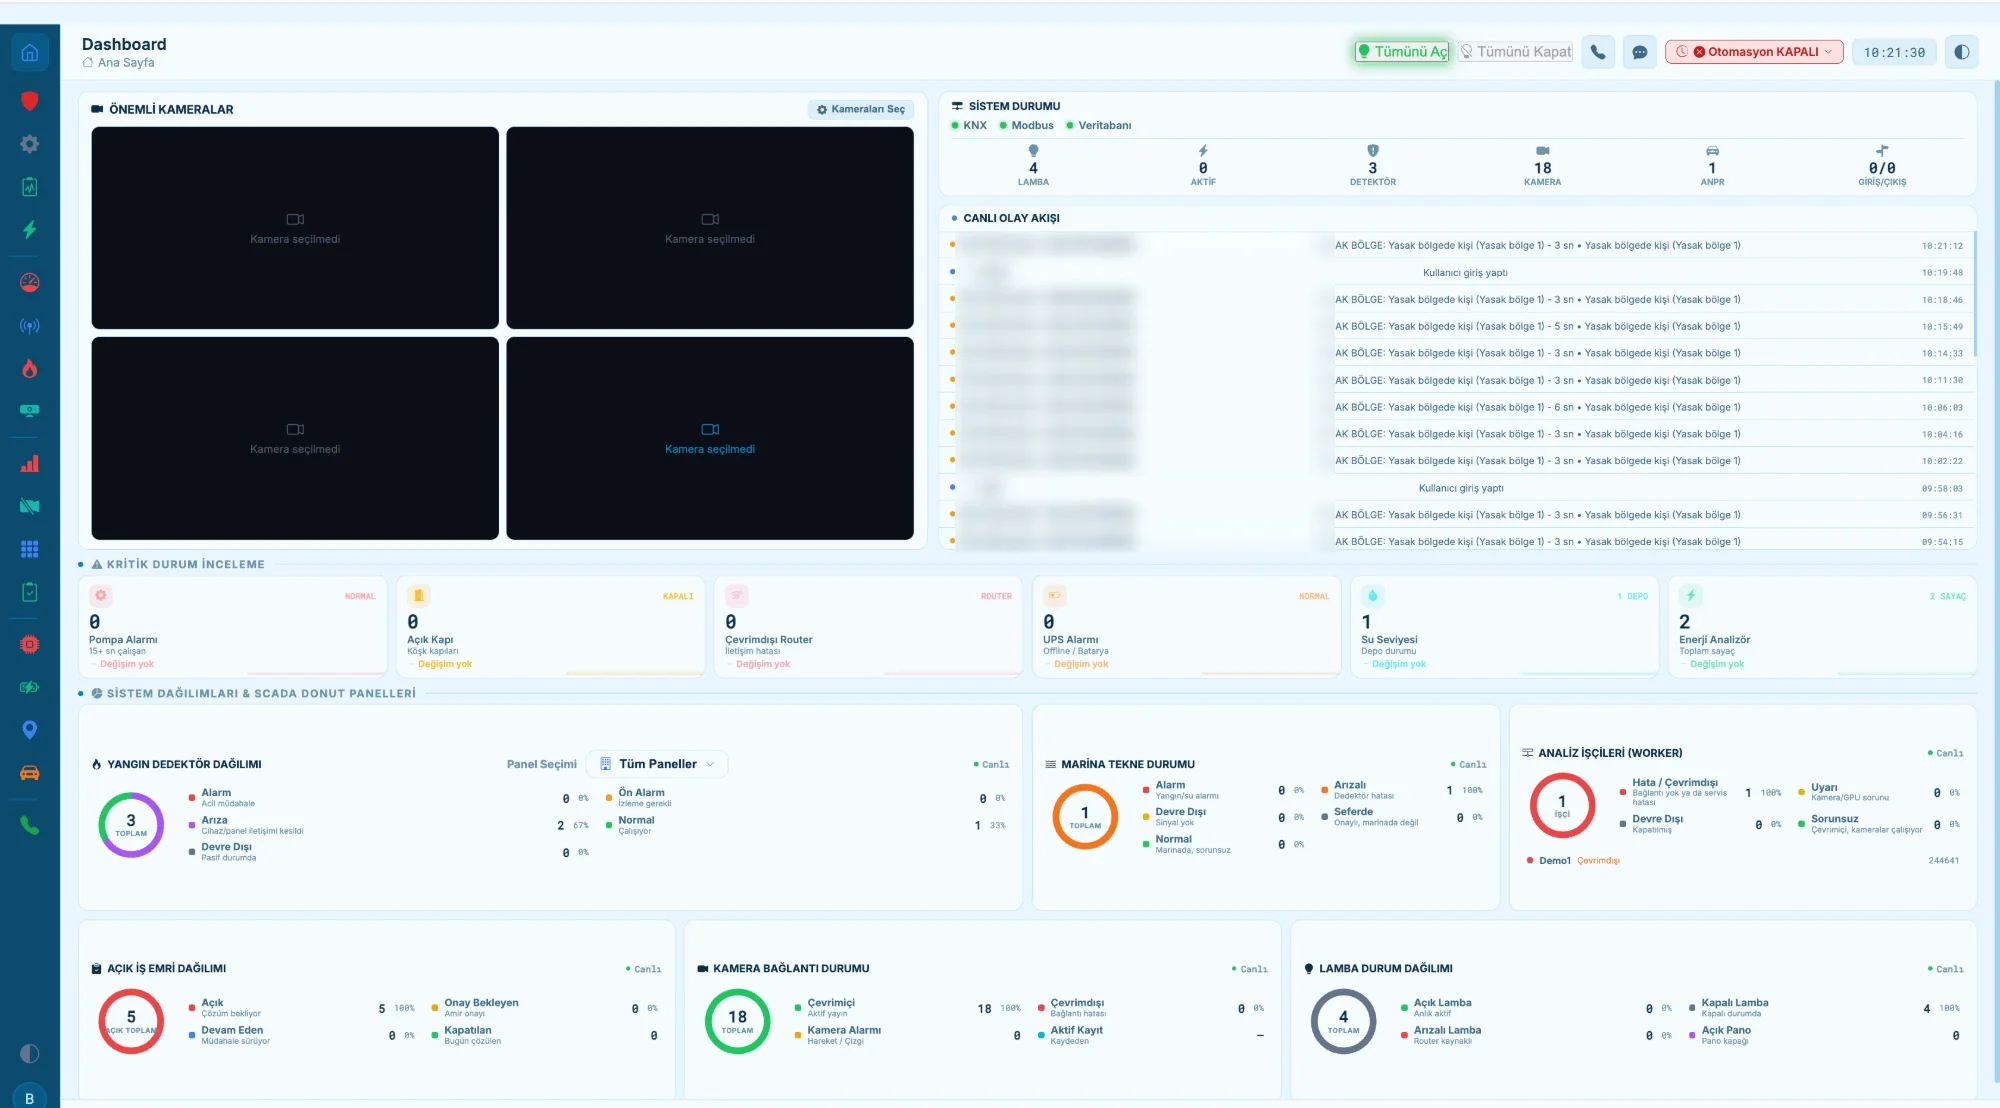Open the Pompa Alarmı critical card
2000x1108 pixels.
tap(233, 627)
